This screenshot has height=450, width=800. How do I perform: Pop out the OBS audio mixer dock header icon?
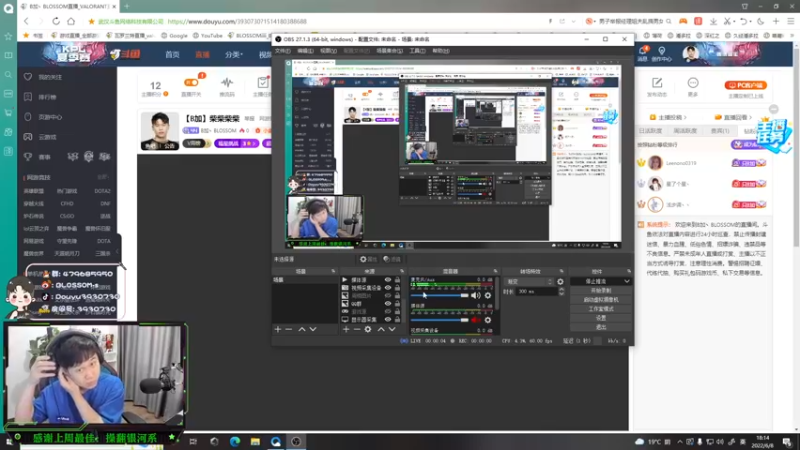tap(495, 271)
